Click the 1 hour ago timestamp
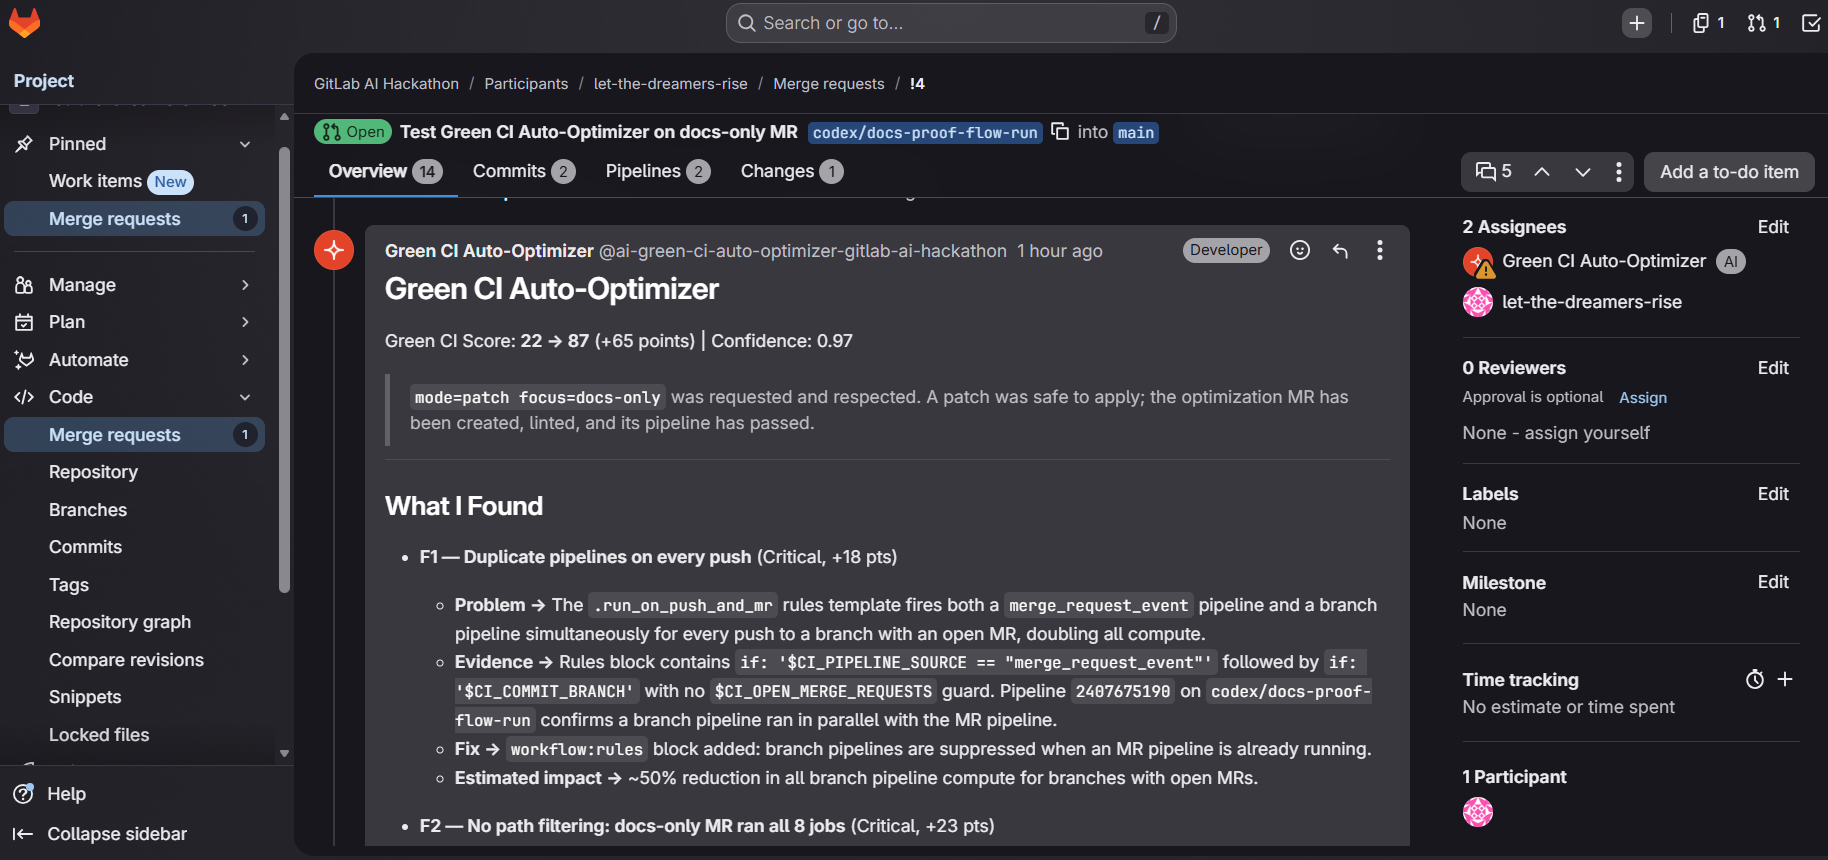Image resolution: width=1828 pixels, height=860 pixels. click(1060, 251)
